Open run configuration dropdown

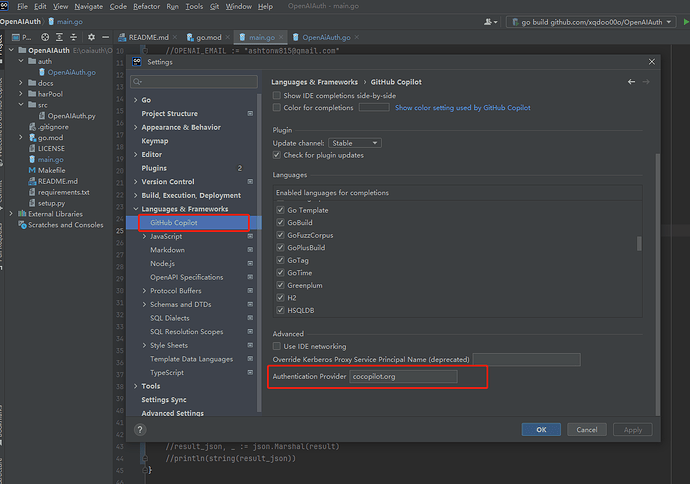click(591, 22)
